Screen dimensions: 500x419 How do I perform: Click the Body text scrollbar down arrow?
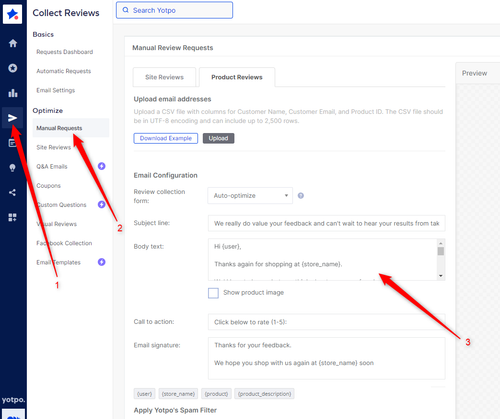pos(441,276)
